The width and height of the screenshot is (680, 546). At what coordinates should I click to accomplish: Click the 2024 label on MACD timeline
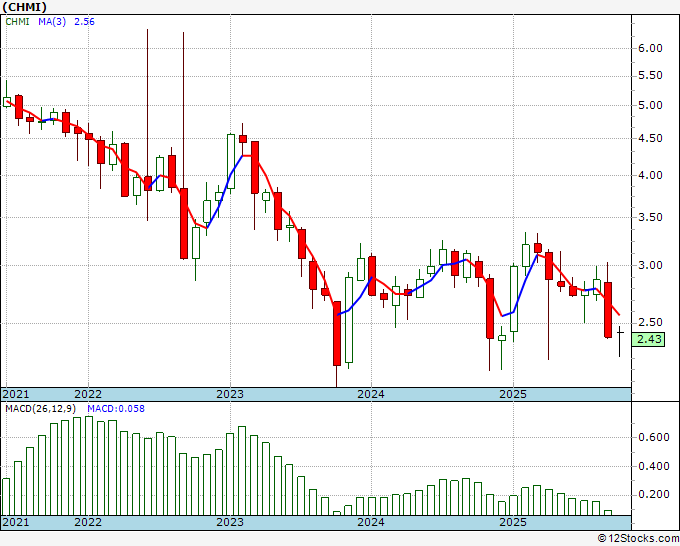[371, 522]
